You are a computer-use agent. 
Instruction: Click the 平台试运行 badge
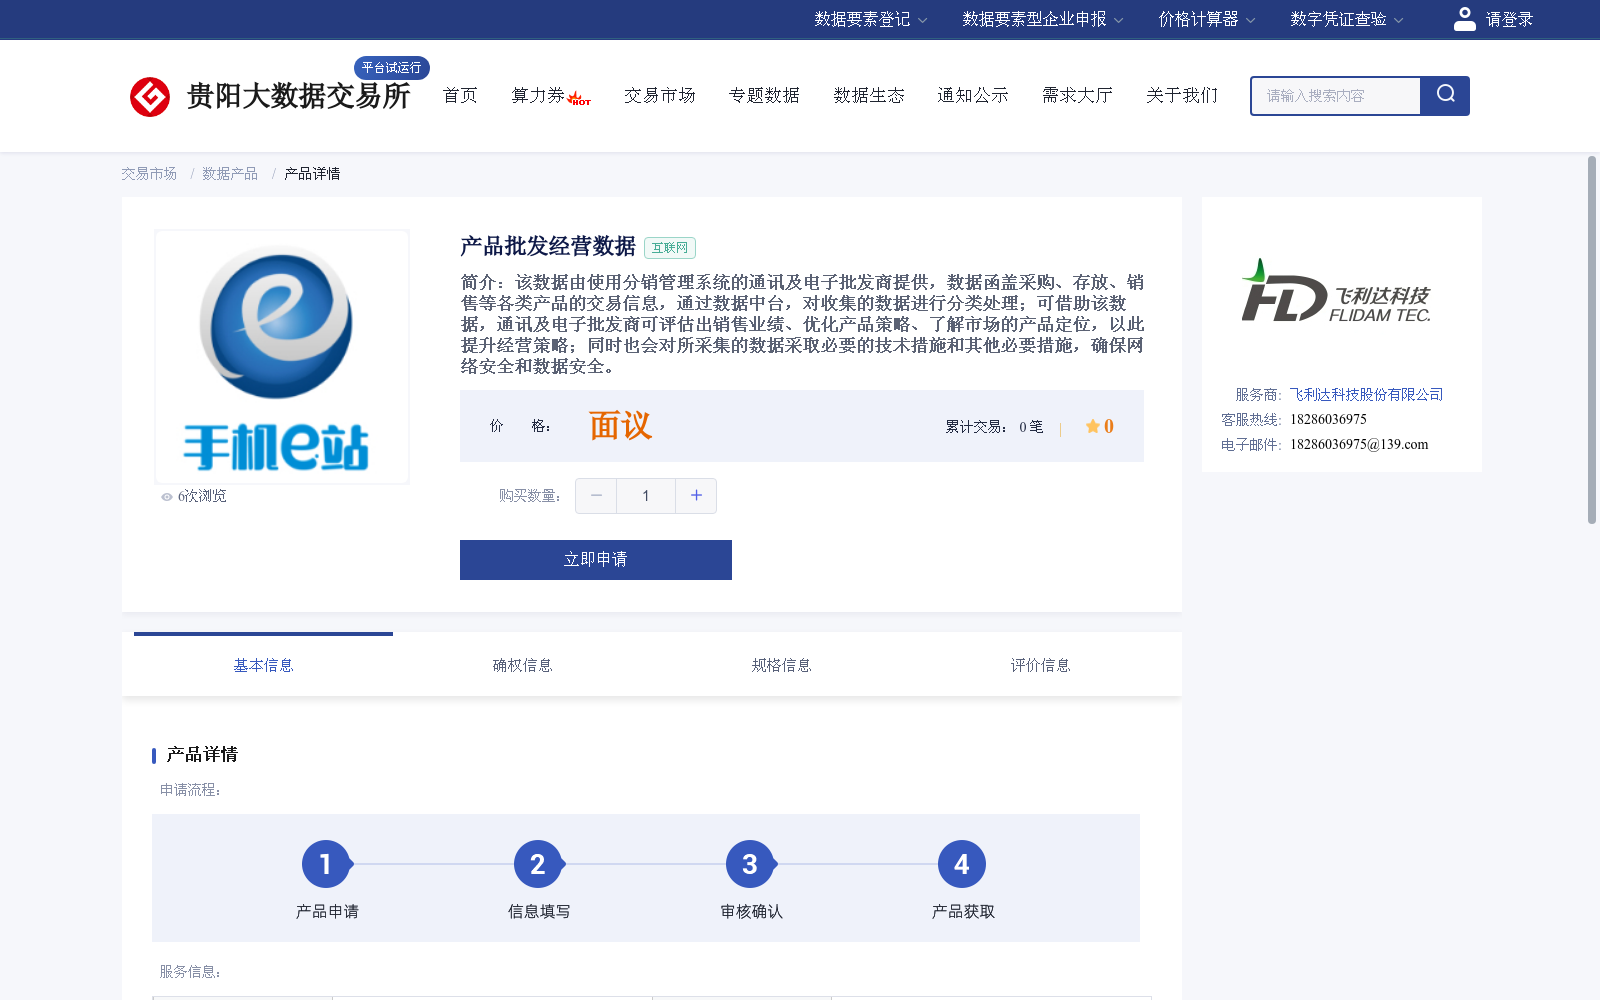392,68
